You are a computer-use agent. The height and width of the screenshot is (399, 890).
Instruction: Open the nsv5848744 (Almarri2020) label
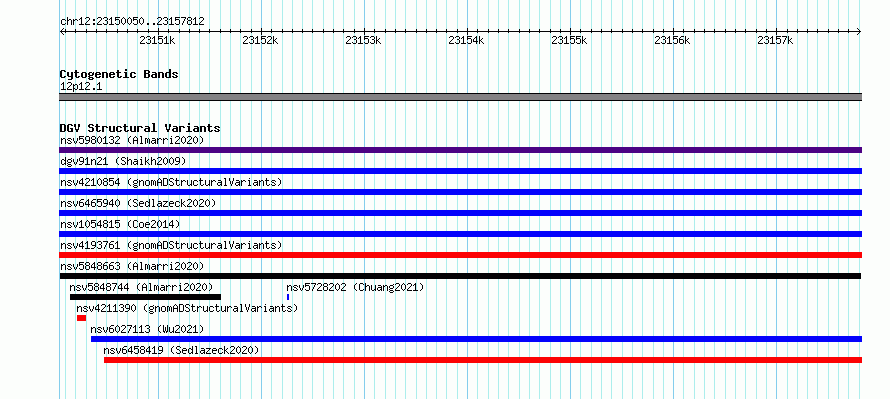click(x=141, y=287)
